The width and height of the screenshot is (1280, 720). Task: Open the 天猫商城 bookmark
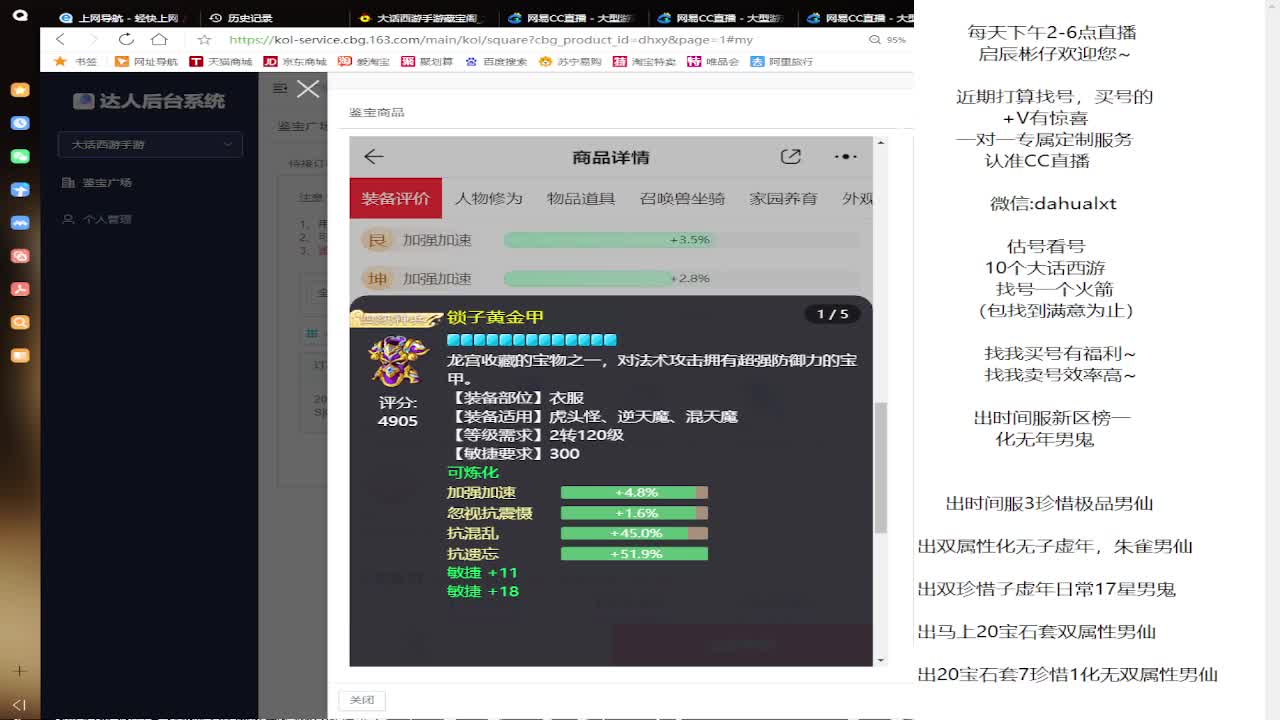(220, 61)
